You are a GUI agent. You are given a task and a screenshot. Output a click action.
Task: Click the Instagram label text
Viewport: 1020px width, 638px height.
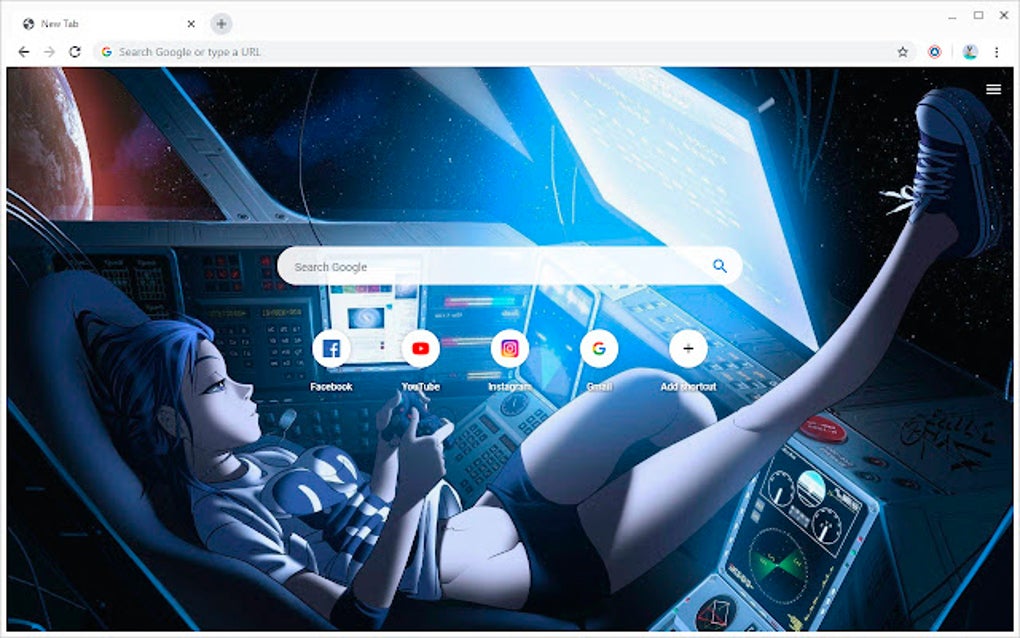coord(509,386)
